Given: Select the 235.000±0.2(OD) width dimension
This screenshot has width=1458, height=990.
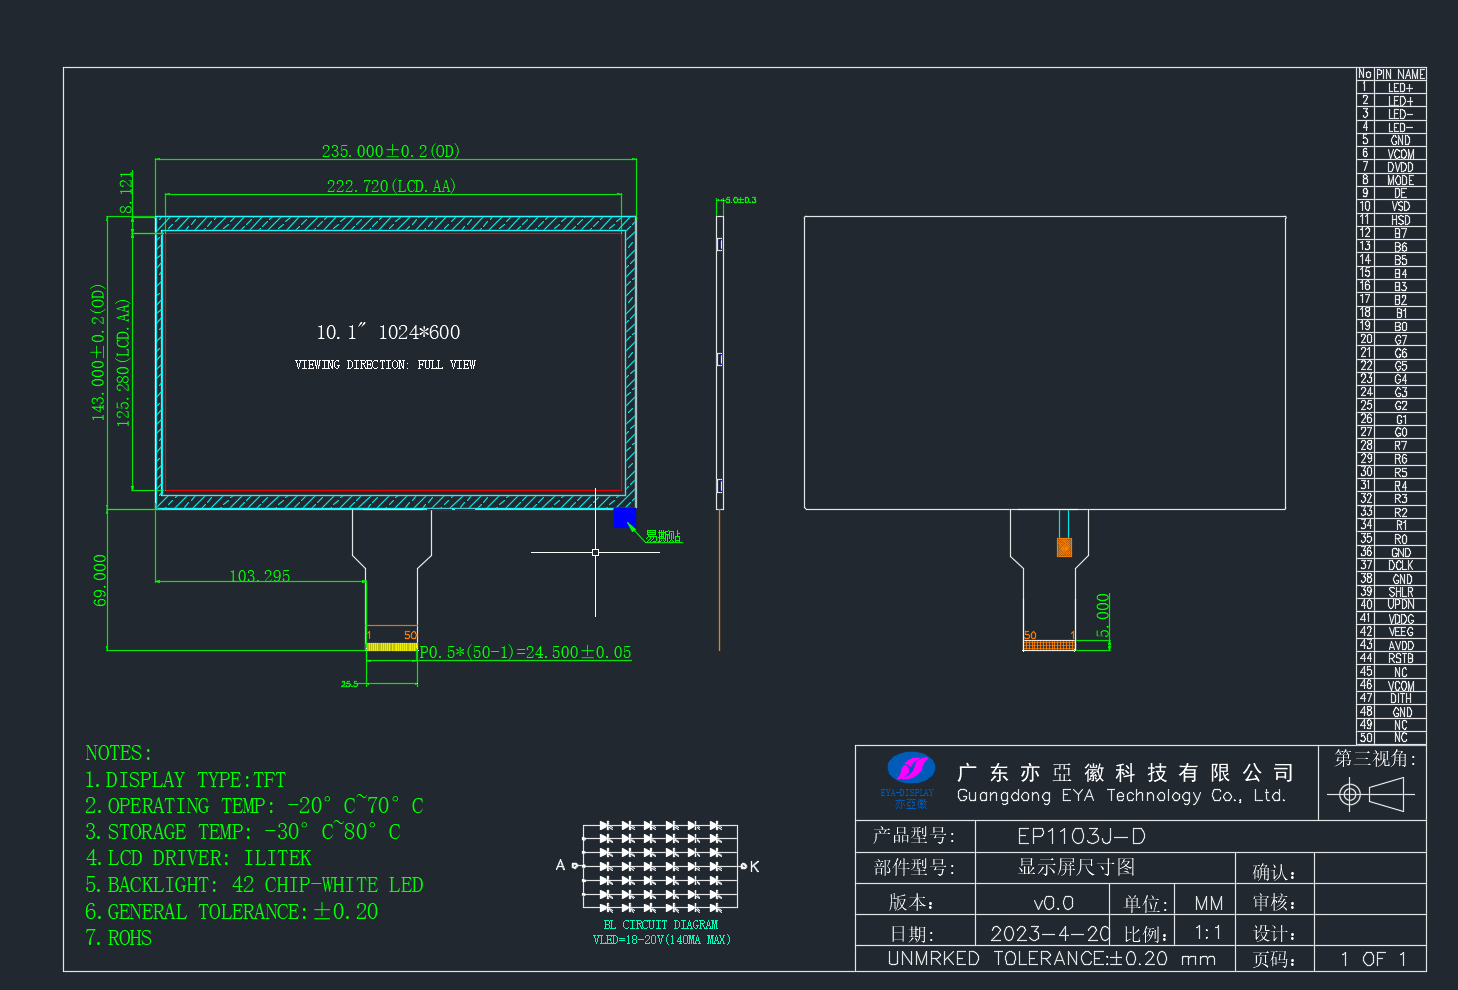Looking at the screenshot, I should (x=390, y=151).
